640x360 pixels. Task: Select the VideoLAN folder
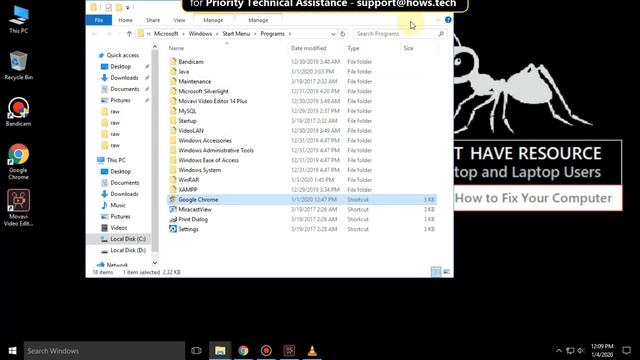pyautogui.click(x=191, y=131)
